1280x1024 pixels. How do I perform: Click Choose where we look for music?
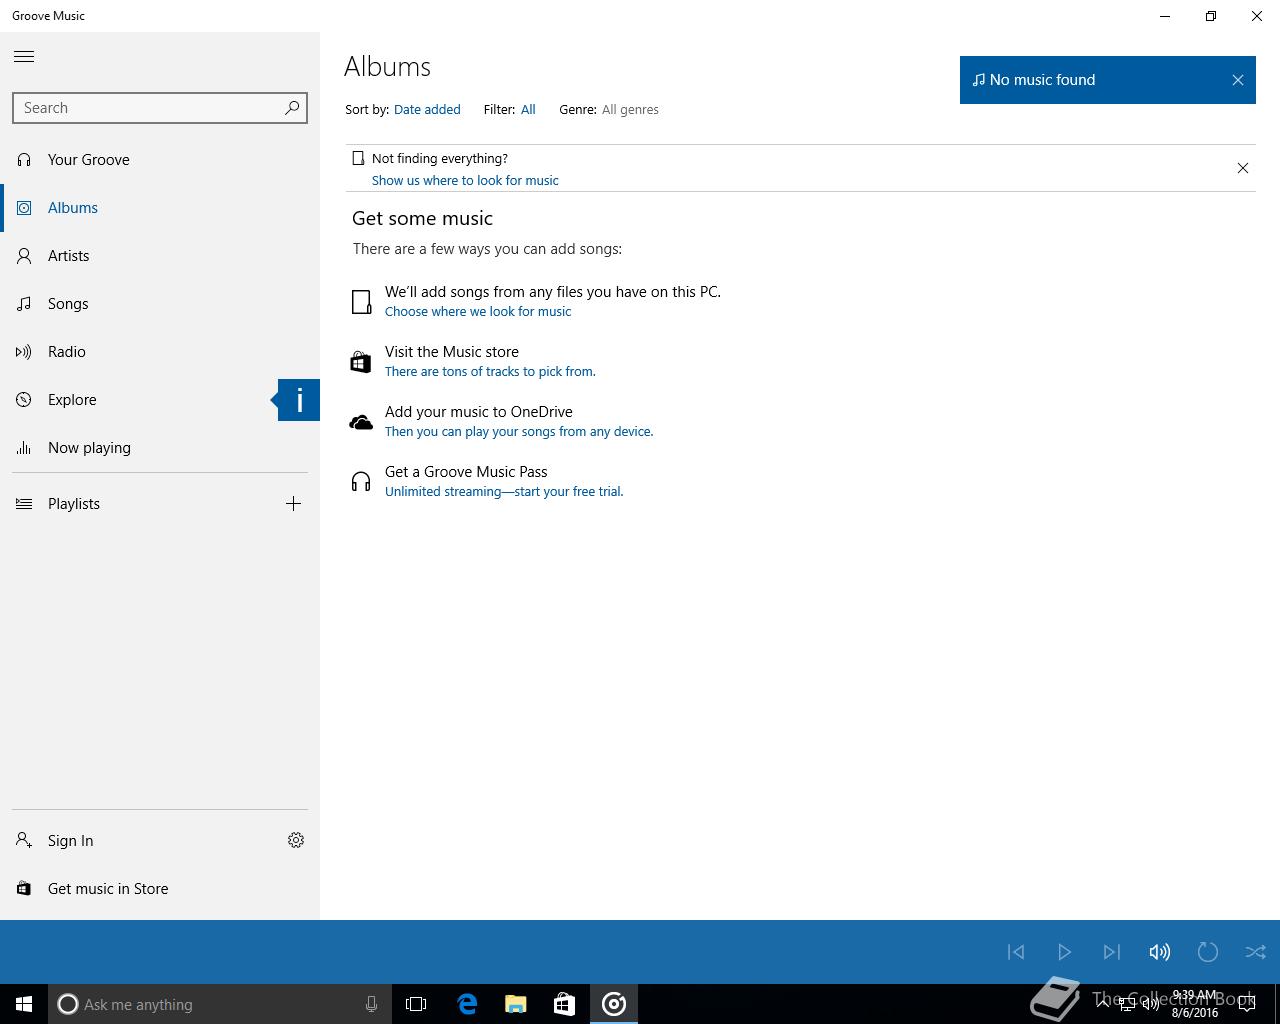(478, 312)
